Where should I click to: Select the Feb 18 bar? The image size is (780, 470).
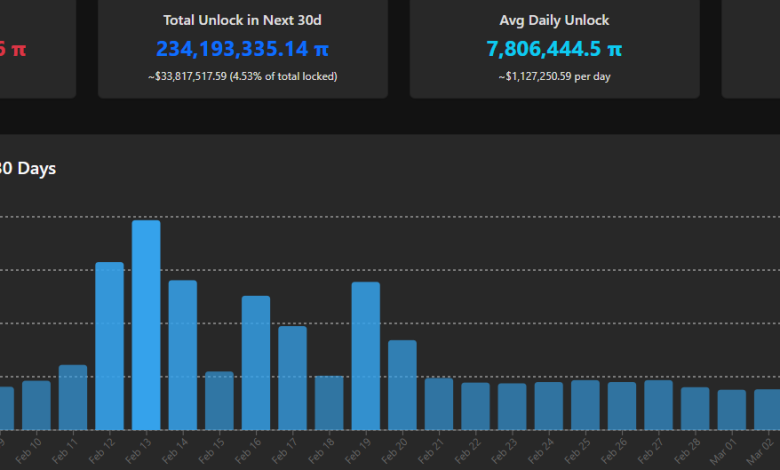coord(329,402)
